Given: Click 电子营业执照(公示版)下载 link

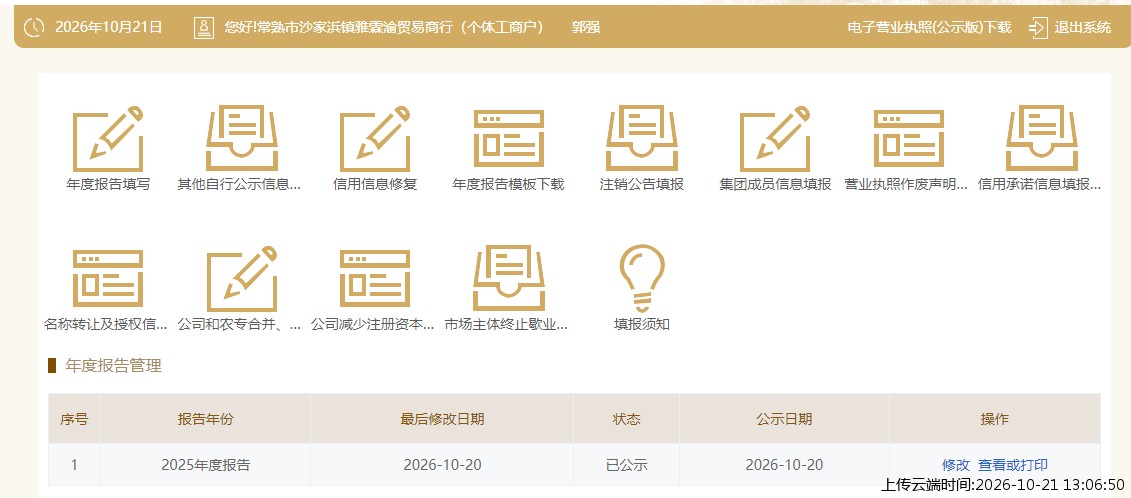Looking at the screenshot, I should 929,27.
